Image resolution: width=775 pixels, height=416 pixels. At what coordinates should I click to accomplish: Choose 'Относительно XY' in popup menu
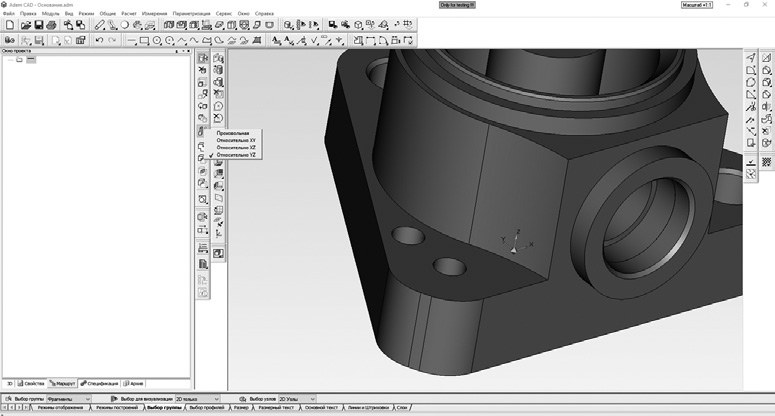(237, 140)
